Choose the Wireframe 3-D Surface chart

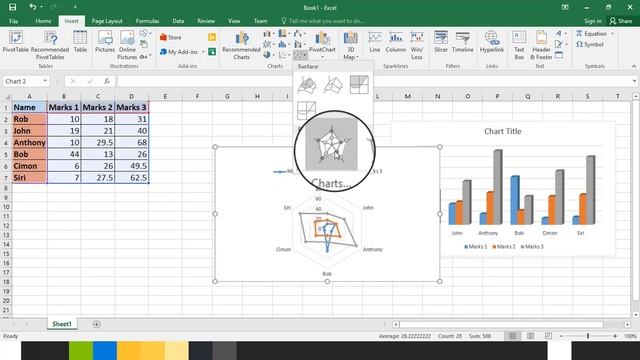[x=333, y=85]
